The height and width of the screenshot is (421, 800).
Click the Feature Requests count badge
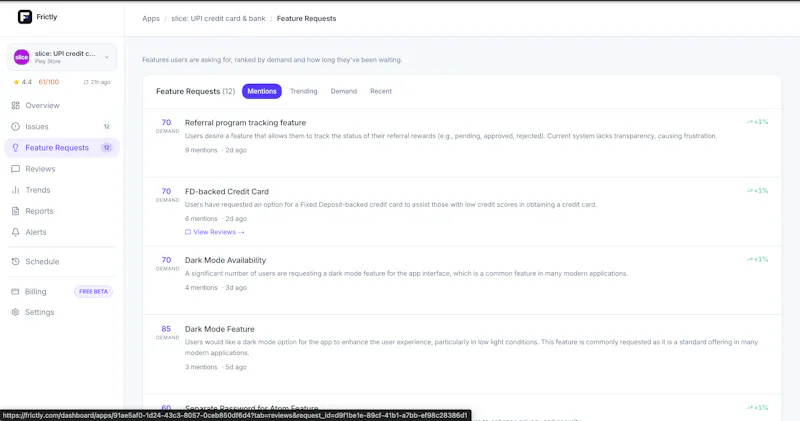tap(107, 148)
